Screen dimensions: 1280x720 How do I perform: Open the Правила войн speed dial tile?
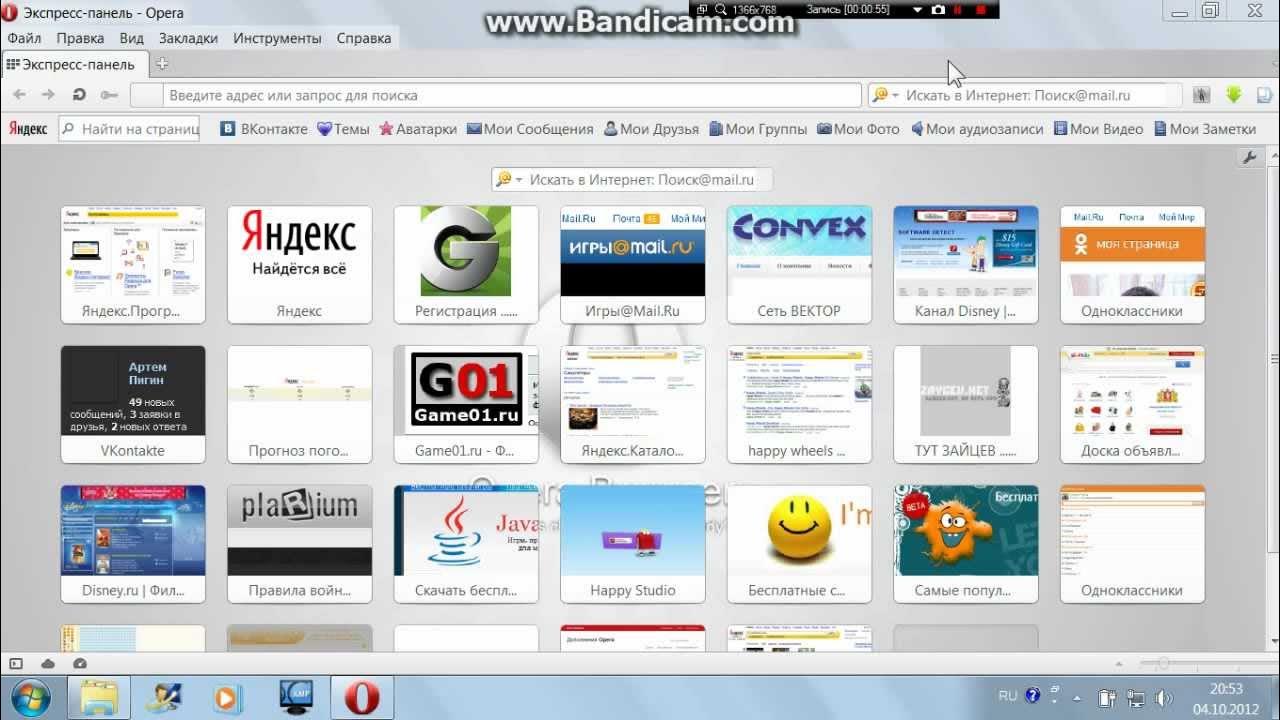pos(299,545)
